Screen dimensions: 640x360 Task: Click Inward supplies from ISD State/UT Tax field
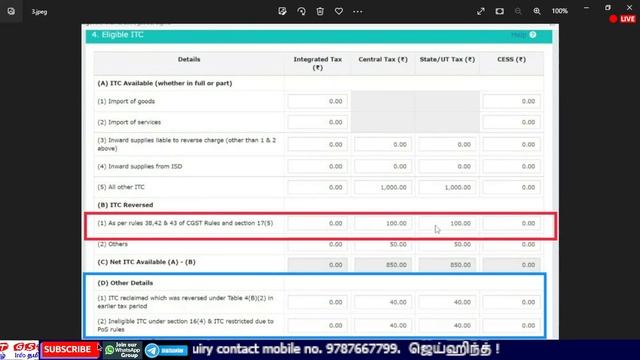(447, 166)
